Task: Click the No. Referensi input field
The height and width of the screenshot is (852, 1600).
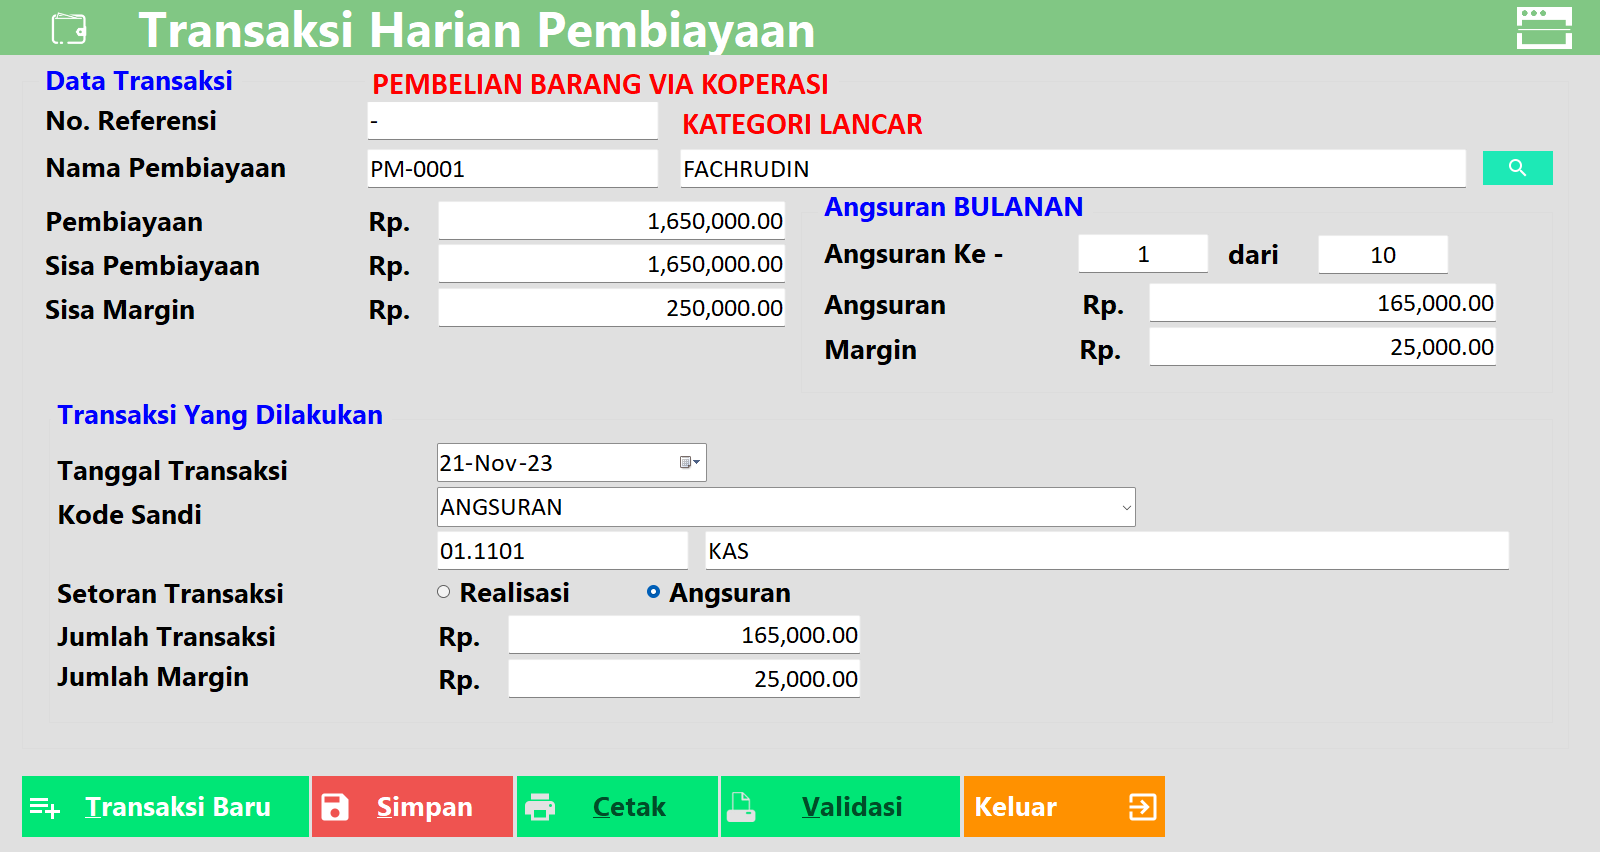Action: (x=512, y=121)
